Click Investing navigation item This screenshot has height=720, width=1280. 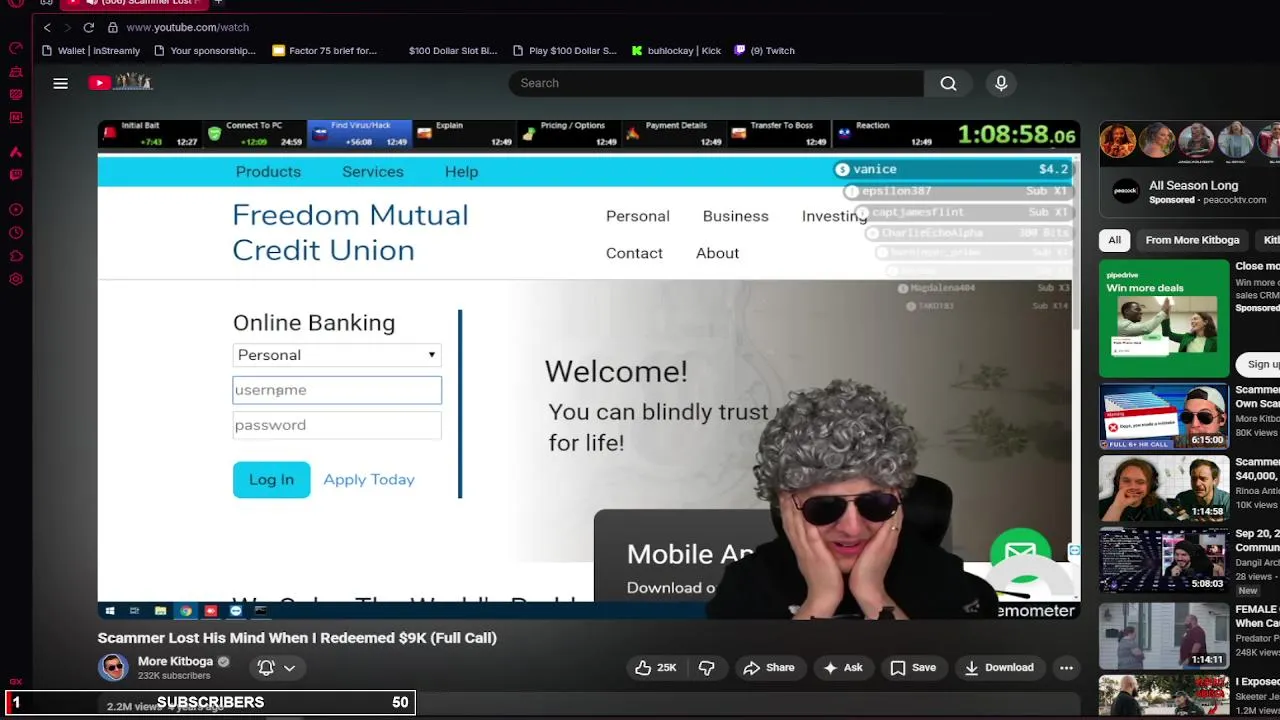(834, 216)
